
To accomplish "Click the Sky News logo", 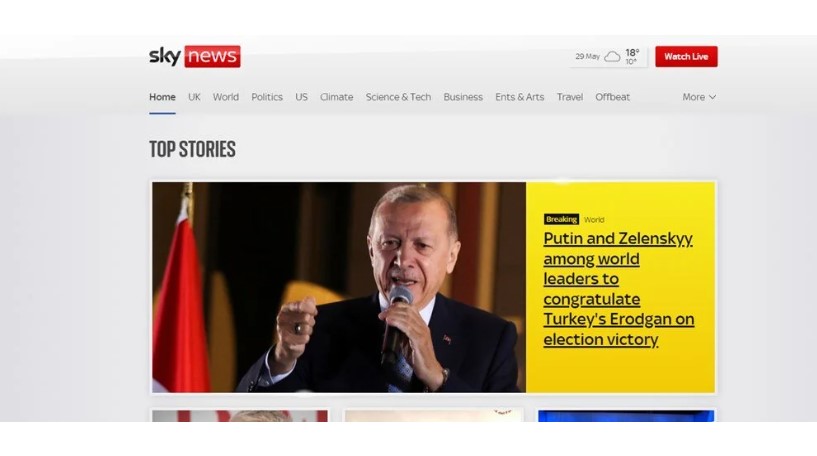I will pyautogui.click(x=195, y=56).
